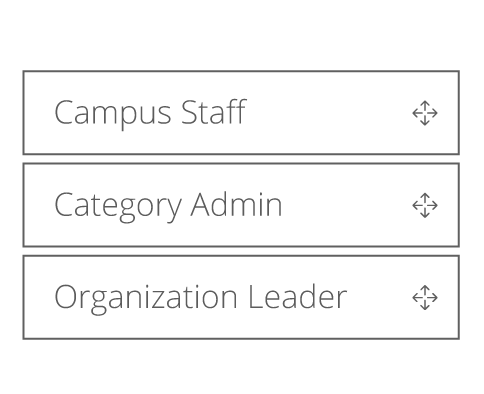Select the Campus Staff row
The height and width of the screenshot is (394, 484).
pos(241,113)
